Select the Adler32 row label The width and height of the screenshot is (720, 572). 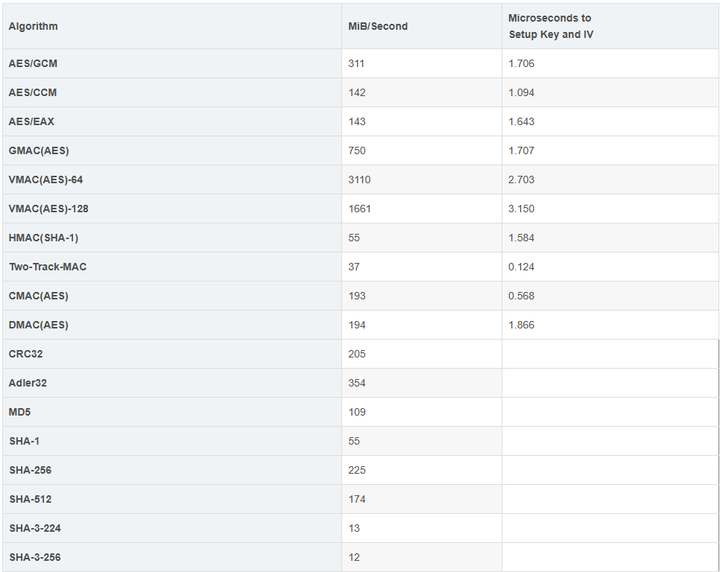28,383
